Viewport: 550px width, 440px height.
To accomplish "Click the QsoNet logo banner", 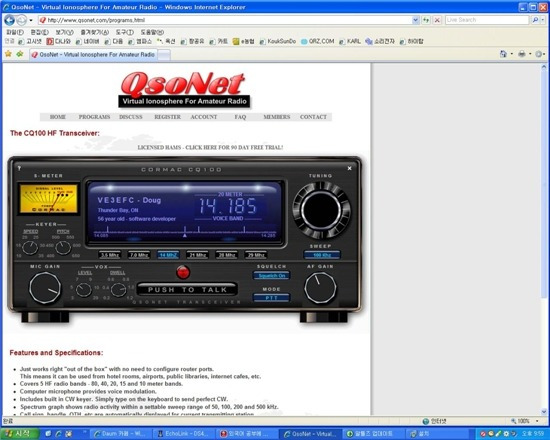I will (x=185, y=90).
